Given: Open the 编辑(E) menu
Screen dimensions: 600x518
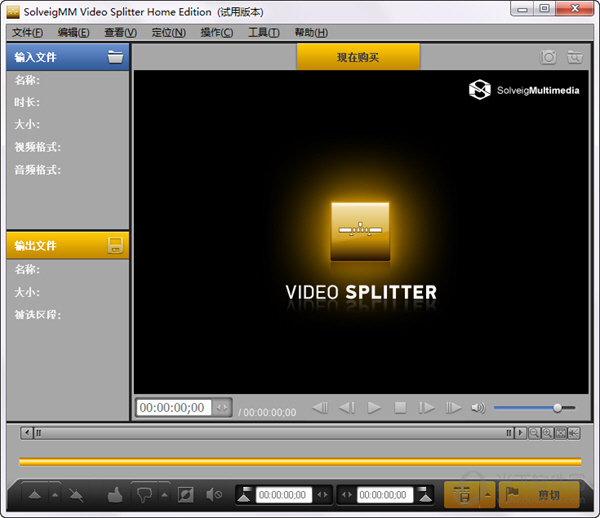Looking at the screenshot, I should tap(73, 33).
